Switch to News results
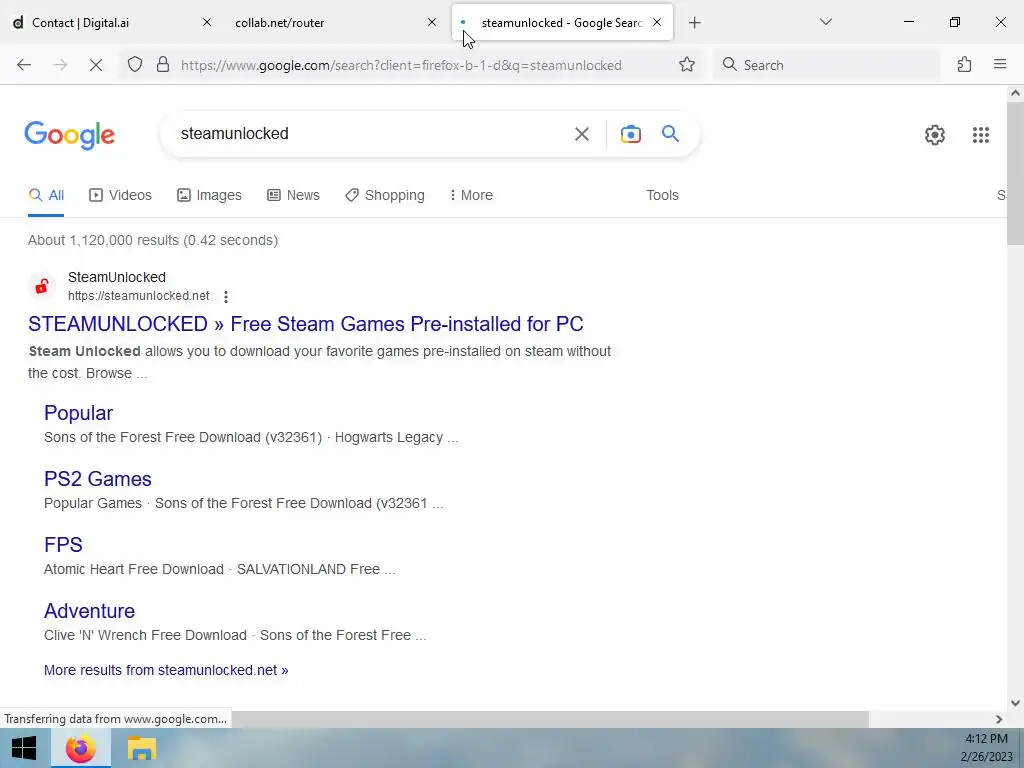This screenshot has height=768, width=1024. tap(293, 195)
